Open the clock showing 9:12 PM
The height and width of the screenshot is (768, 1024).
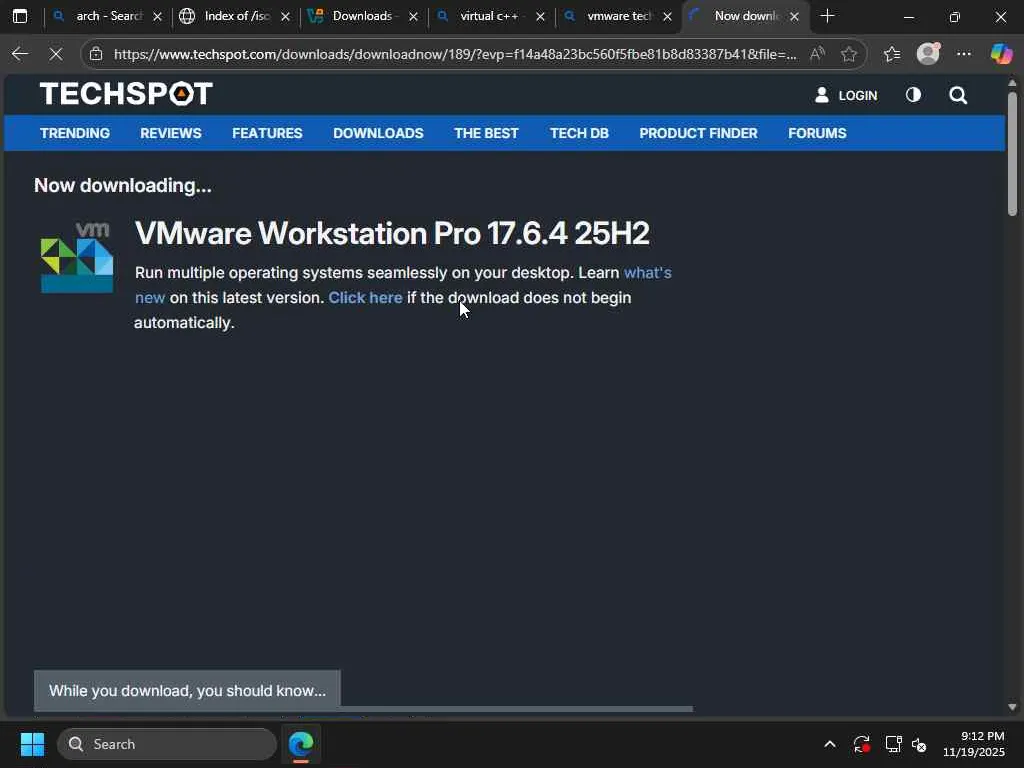point(974,744)
